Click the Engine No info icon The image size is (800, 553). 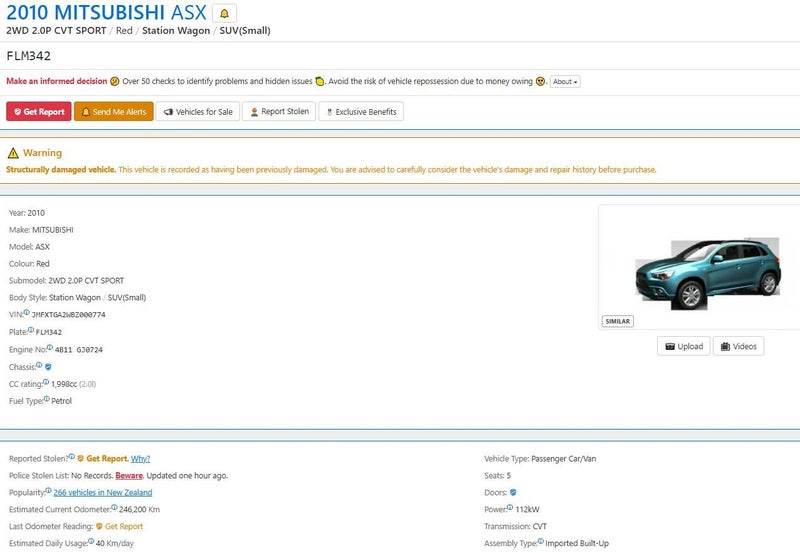[x=50, y=348]
